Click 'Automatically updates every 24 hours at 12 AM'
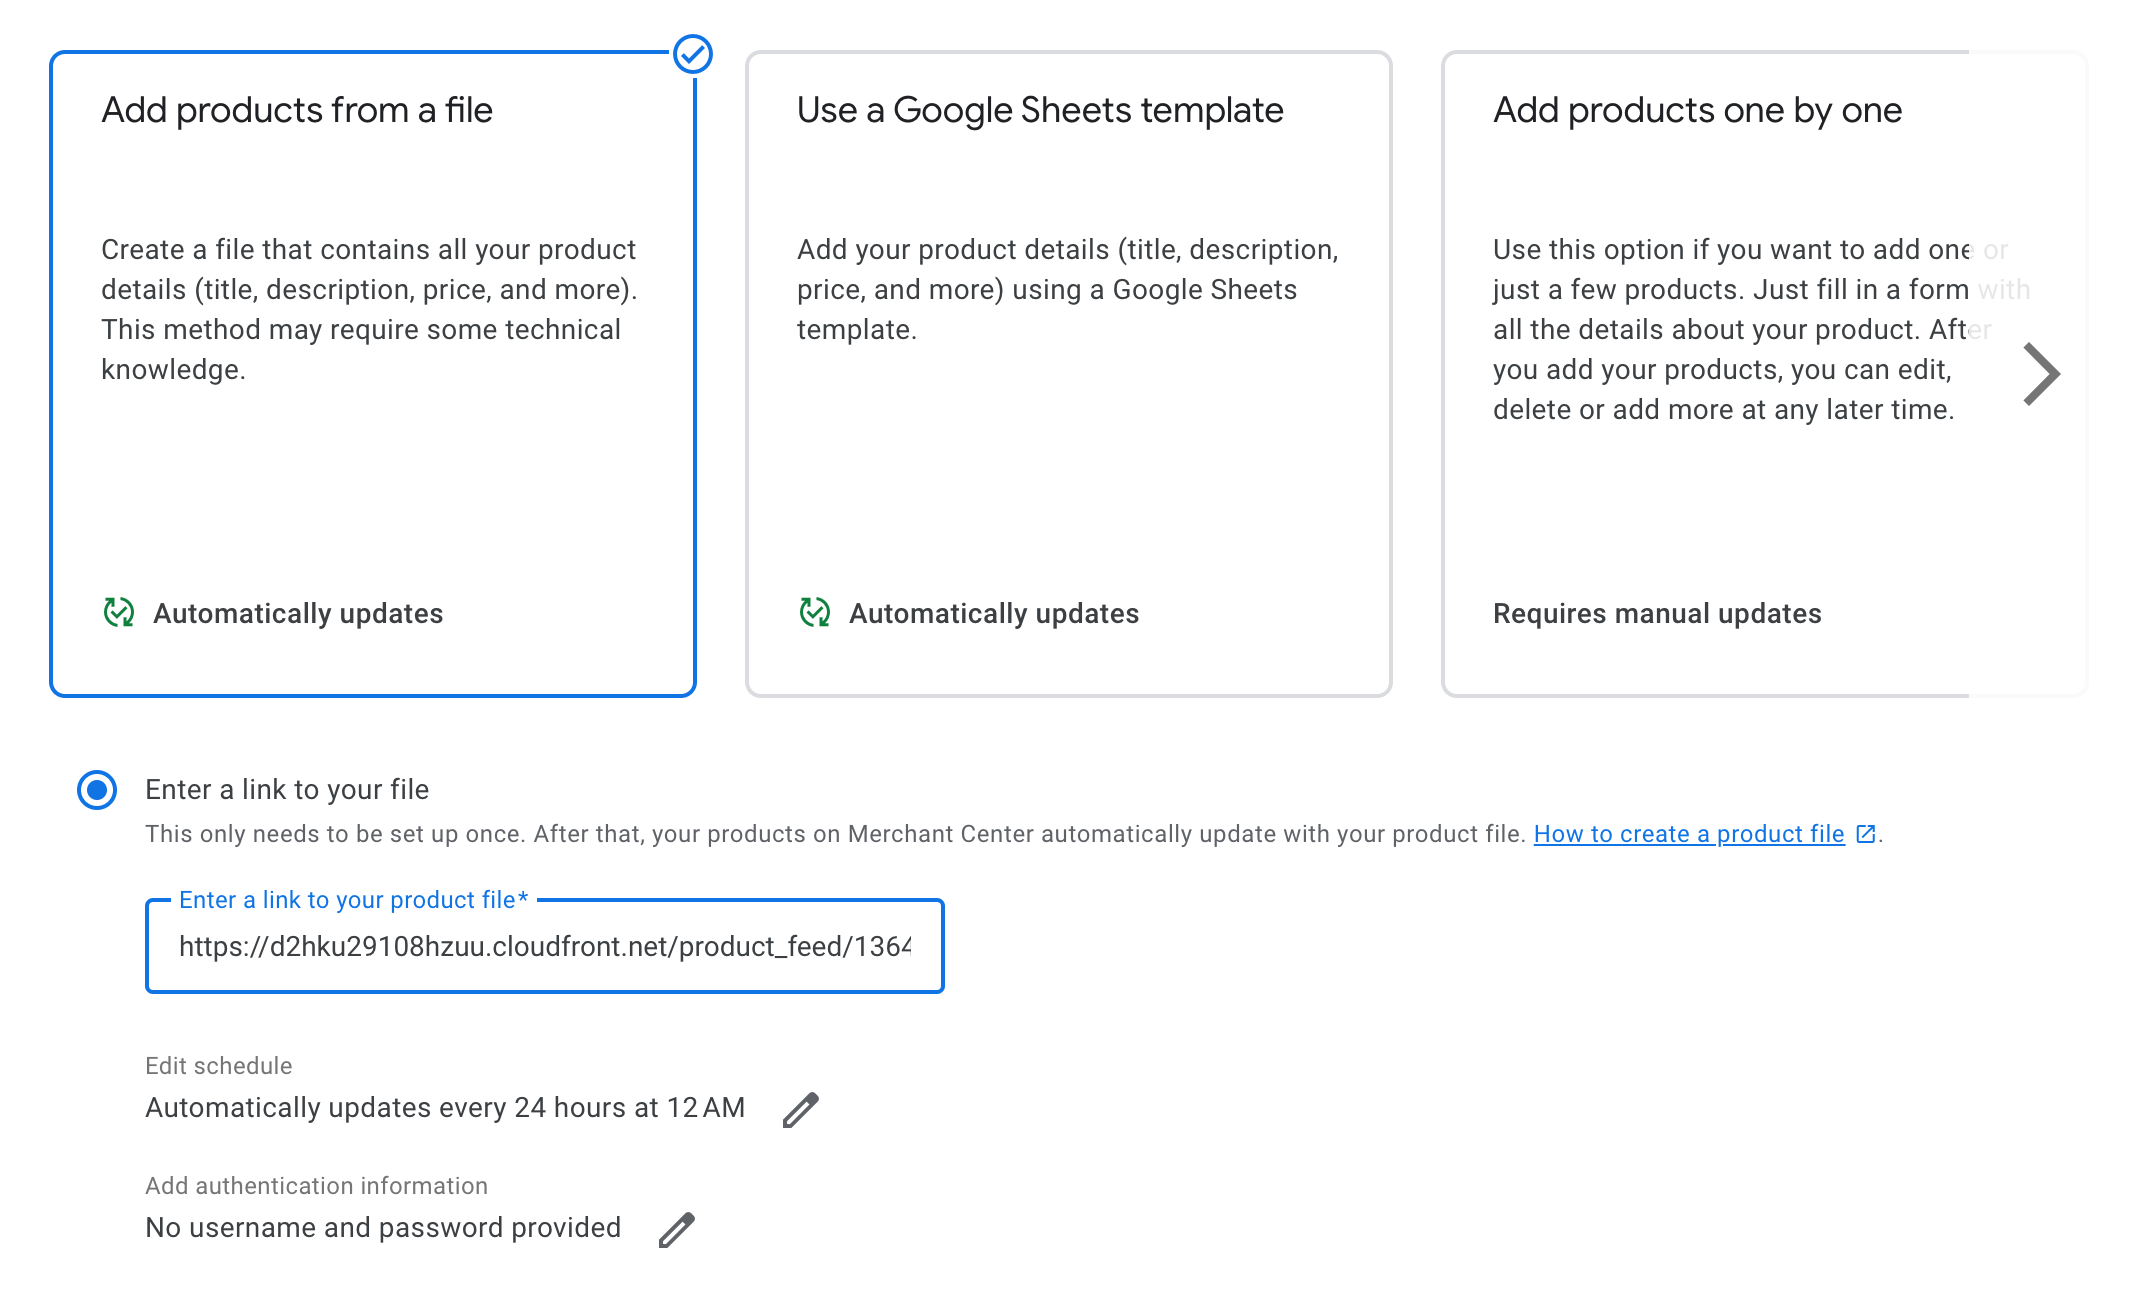The height and width of the screenshot is (1290, 2142). (445, 1108)
